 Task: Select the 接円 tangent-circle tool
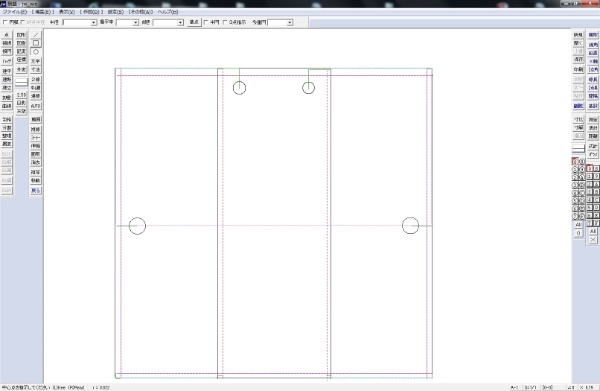click(x=7, y=52)
